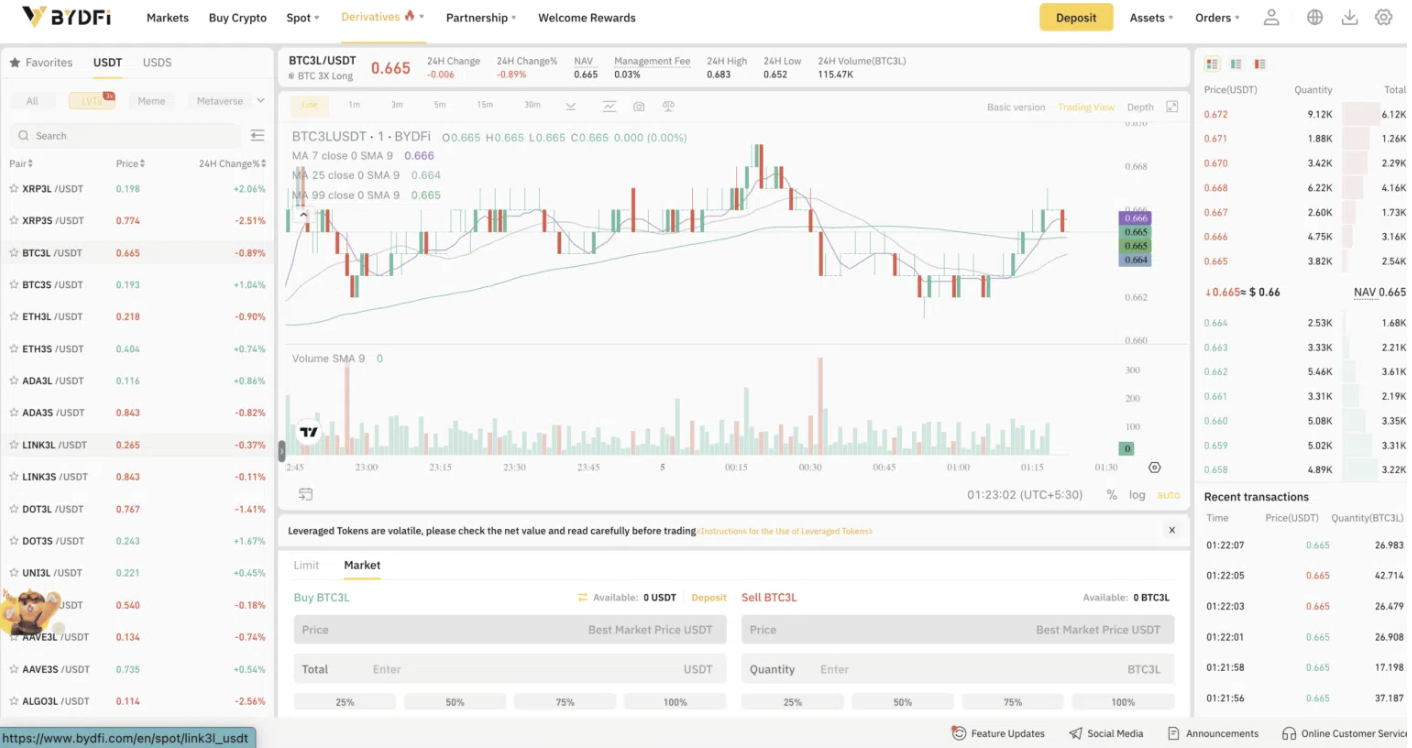1412x748 pixels.
Task: Expand more chart time intervals
Action: 571,106
